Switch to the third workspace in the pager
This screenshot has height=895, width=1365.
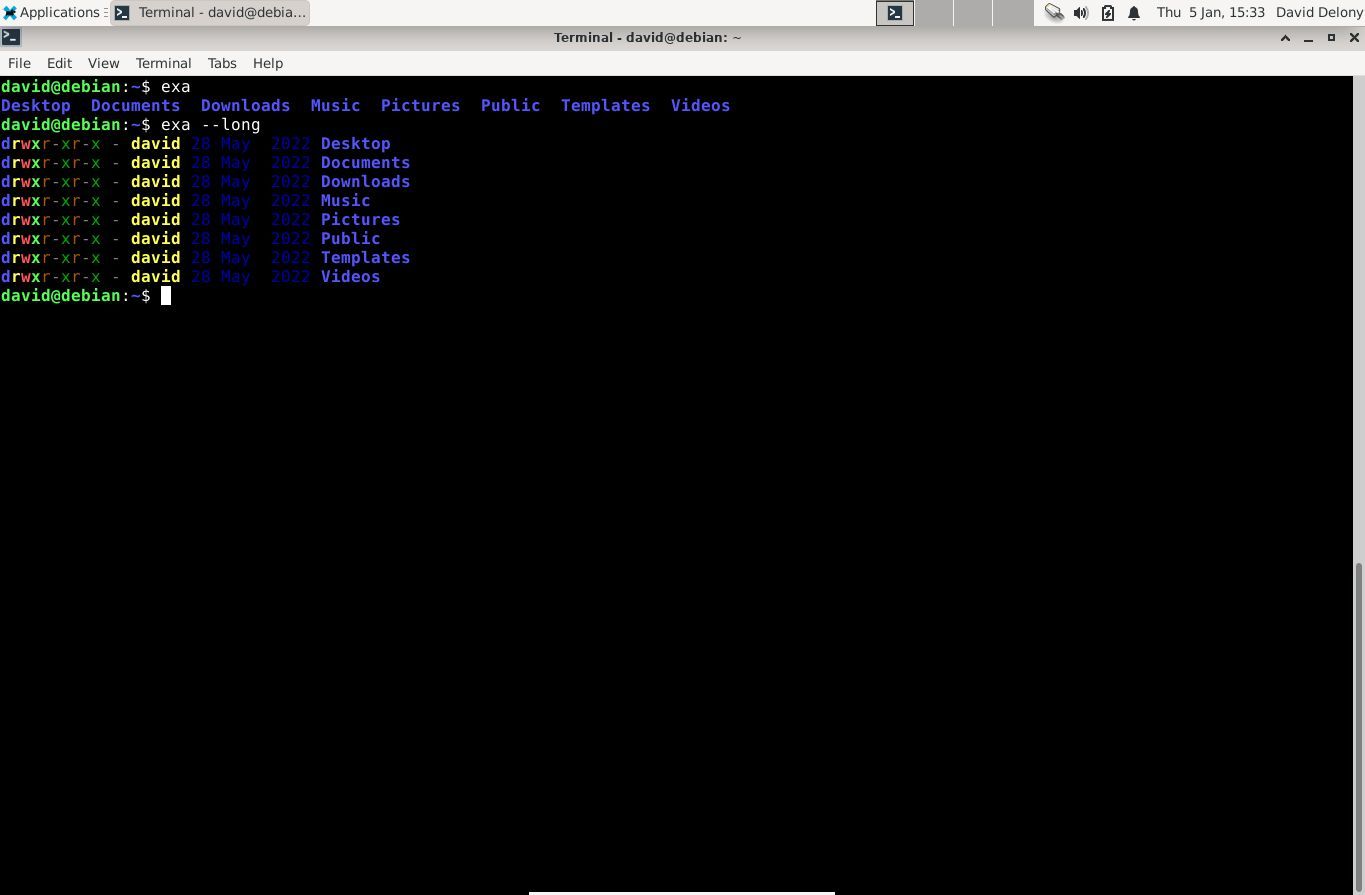[973, 13]
